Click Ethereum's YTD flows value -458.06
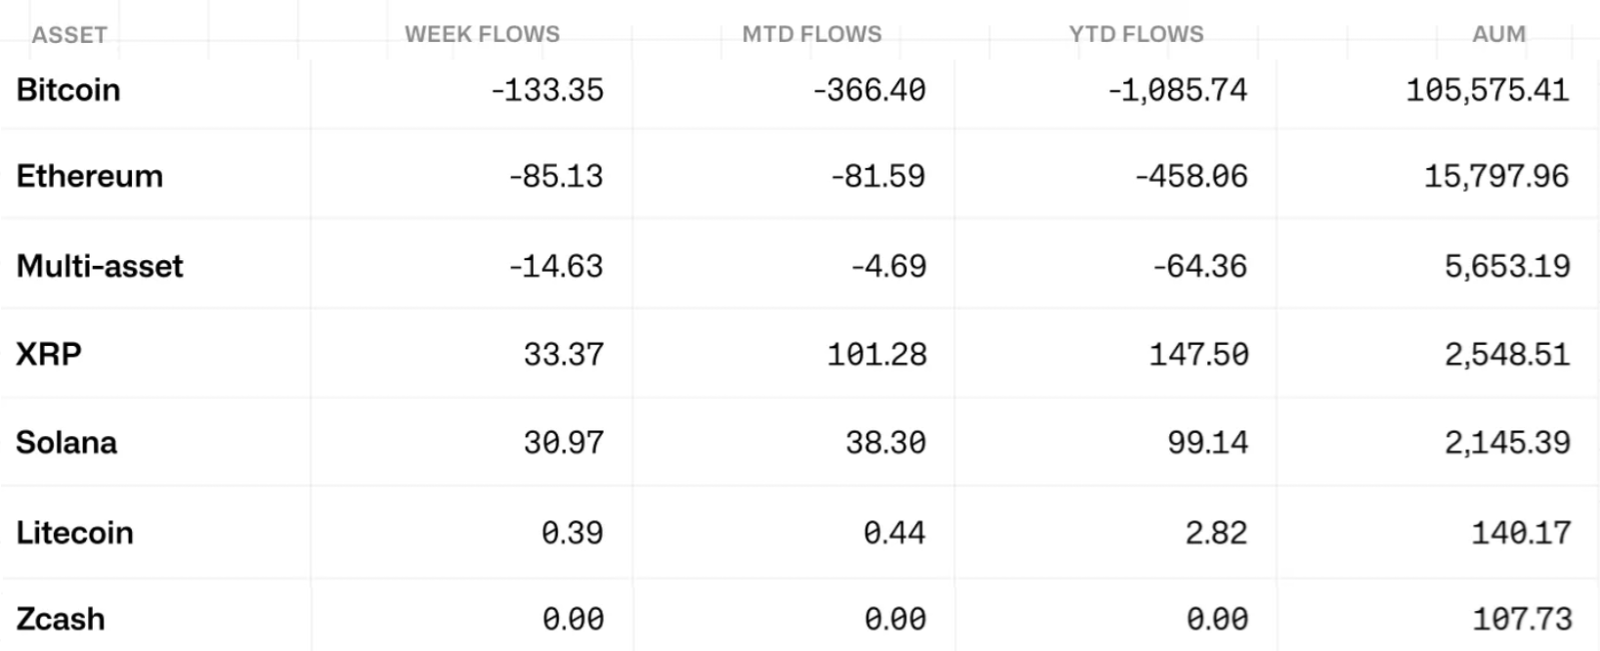1600x651 pixels. coord(1191,176)
